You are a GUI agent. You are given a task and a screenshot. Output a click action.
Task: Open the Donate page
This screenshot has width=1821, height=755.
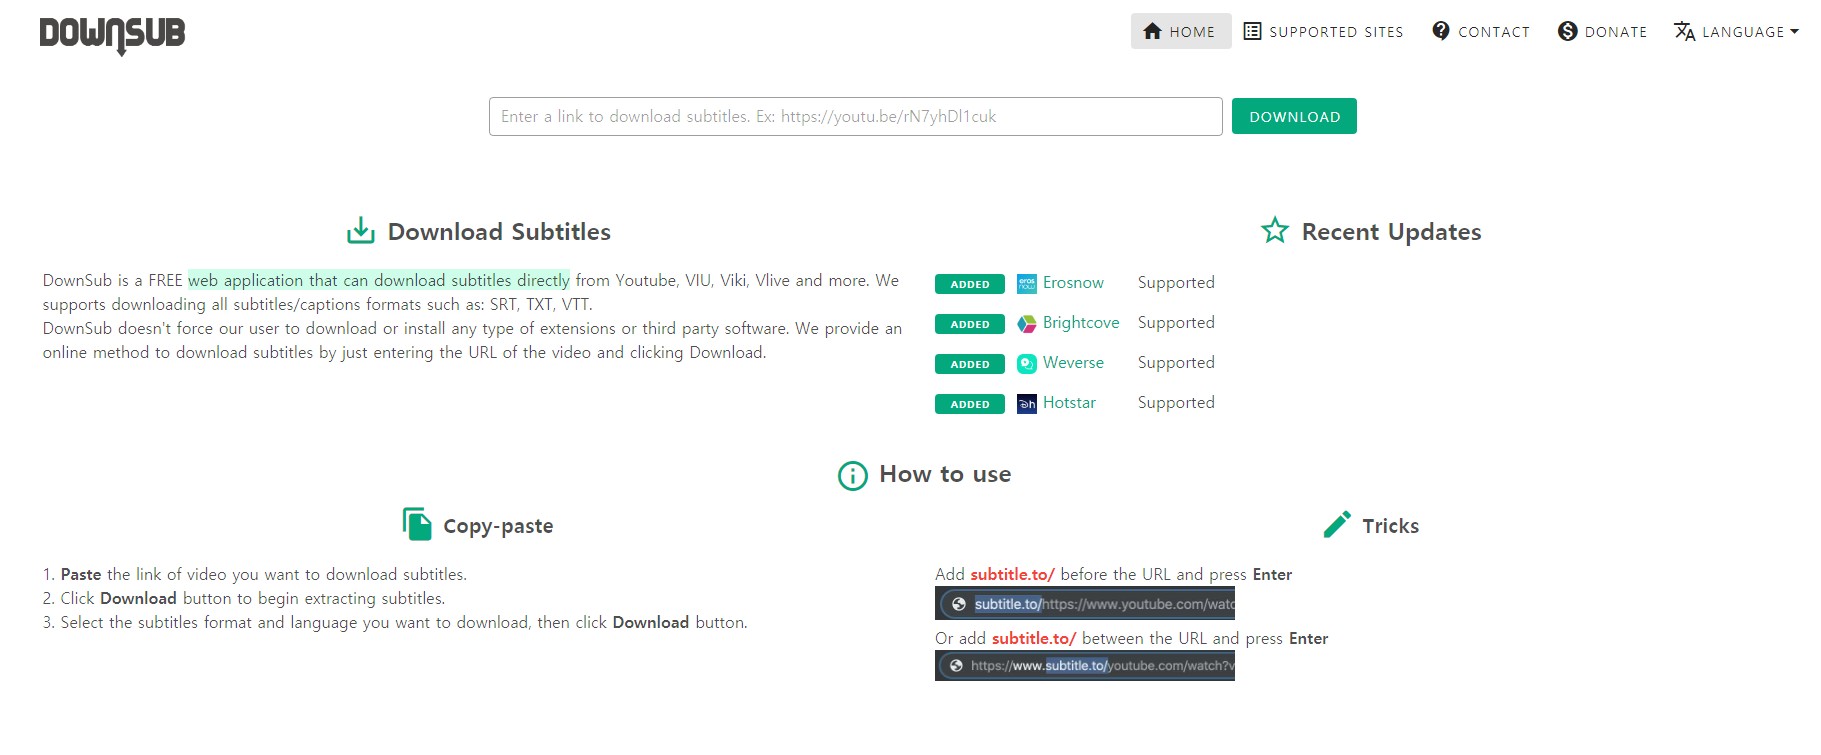pos(1603,31)
